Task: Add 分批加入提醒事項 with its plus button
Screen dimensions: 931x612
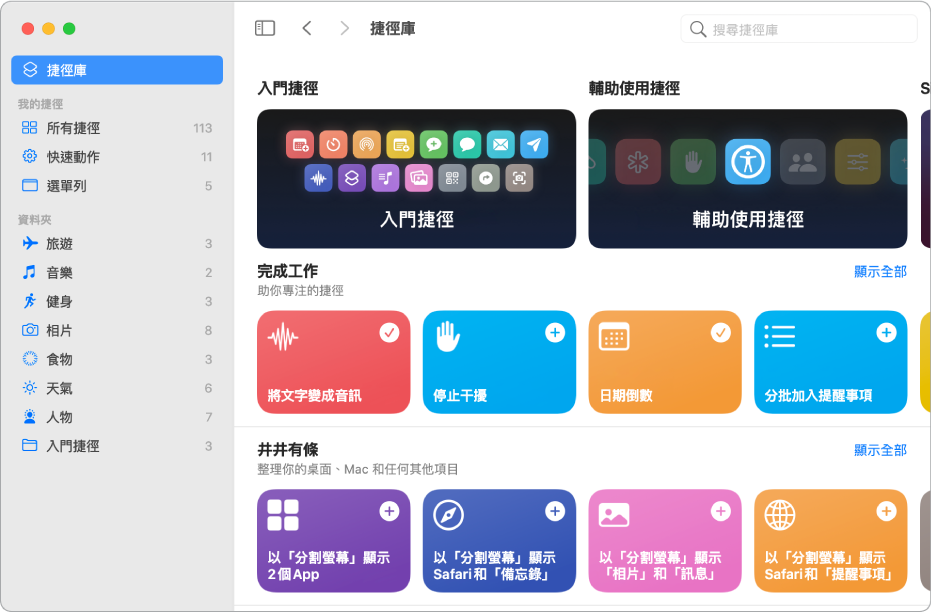Action: tap(886, 332)
